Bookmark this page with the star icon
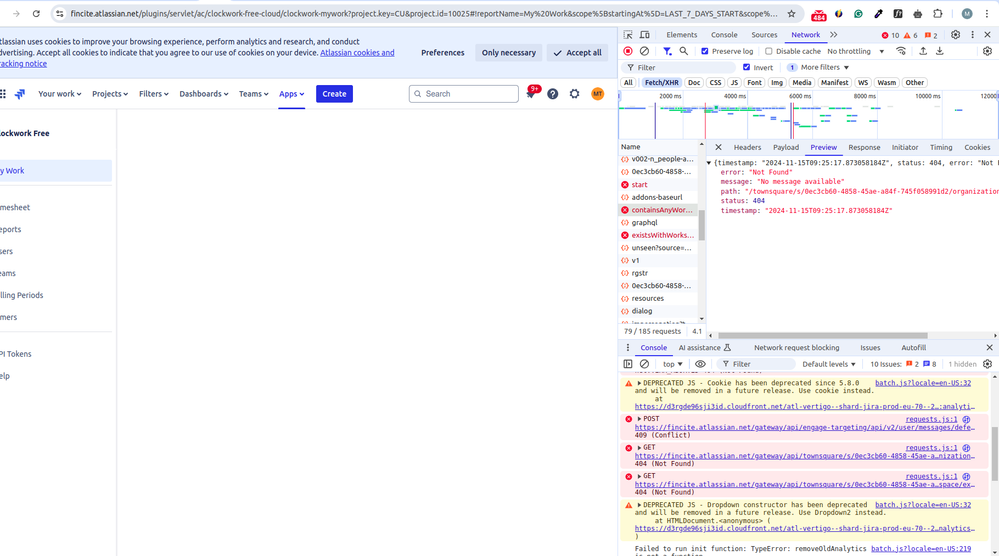 pyautogui.click(x=791, y=13)
